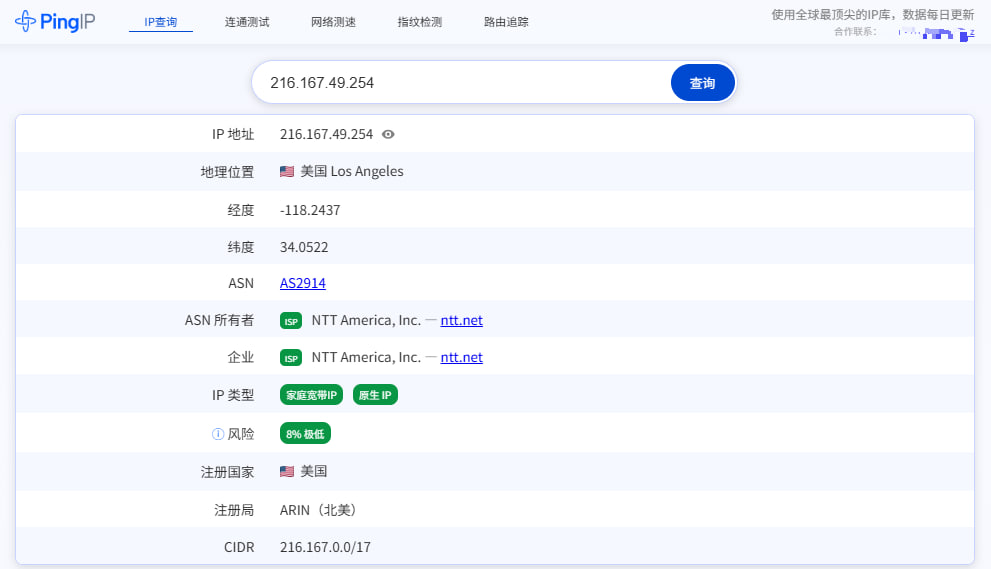Click NTT America, Inc. in 企业 row
Image resolution: width=991 pixels, height=569 pixels.
pyautogui.click(x=366, y=357)
